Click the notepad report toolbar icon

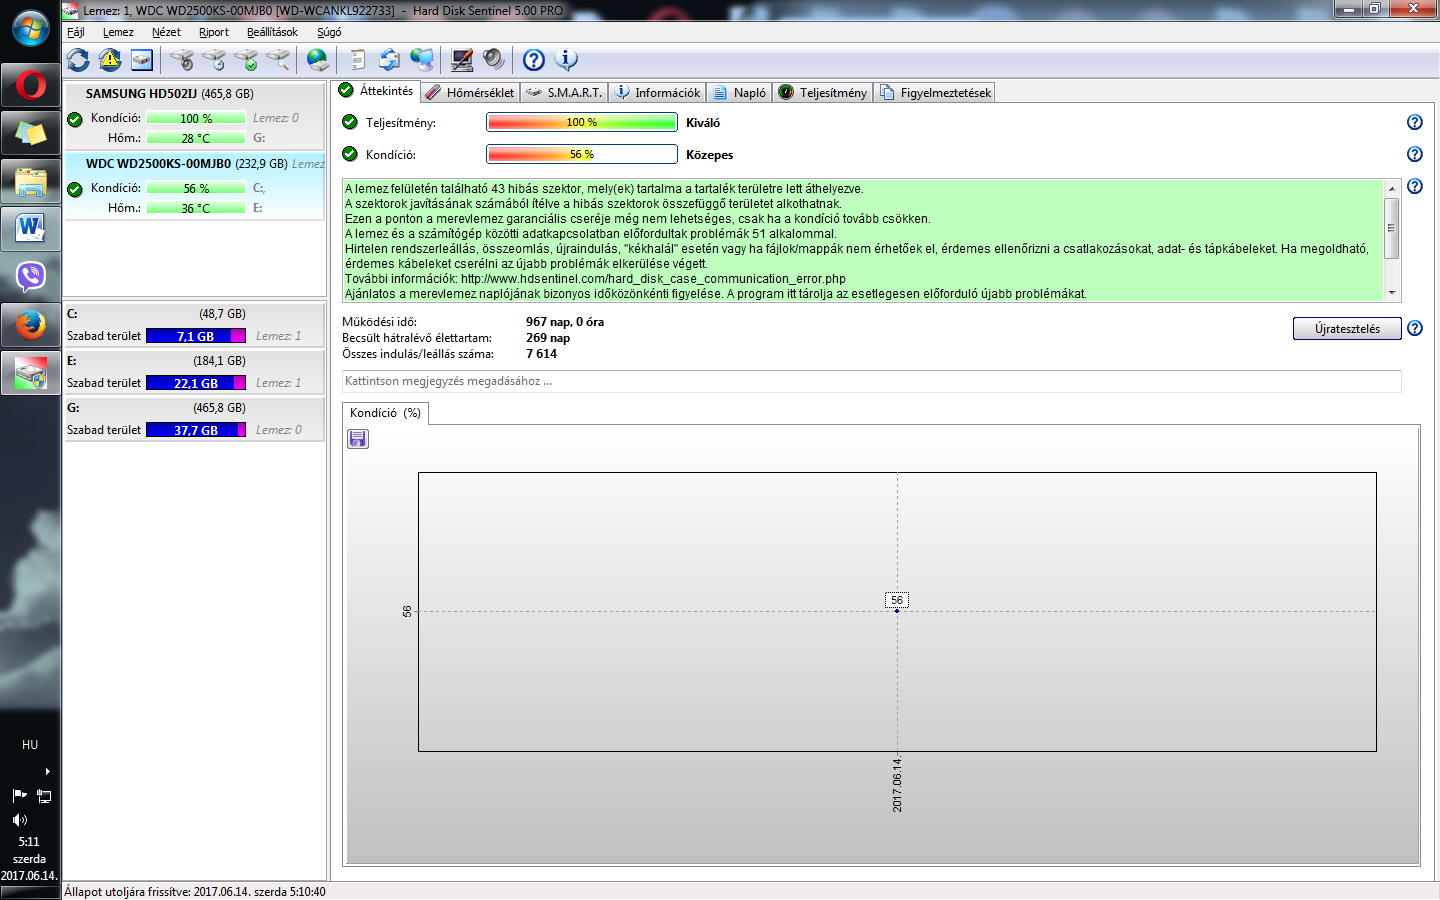[x=357, y=60]
